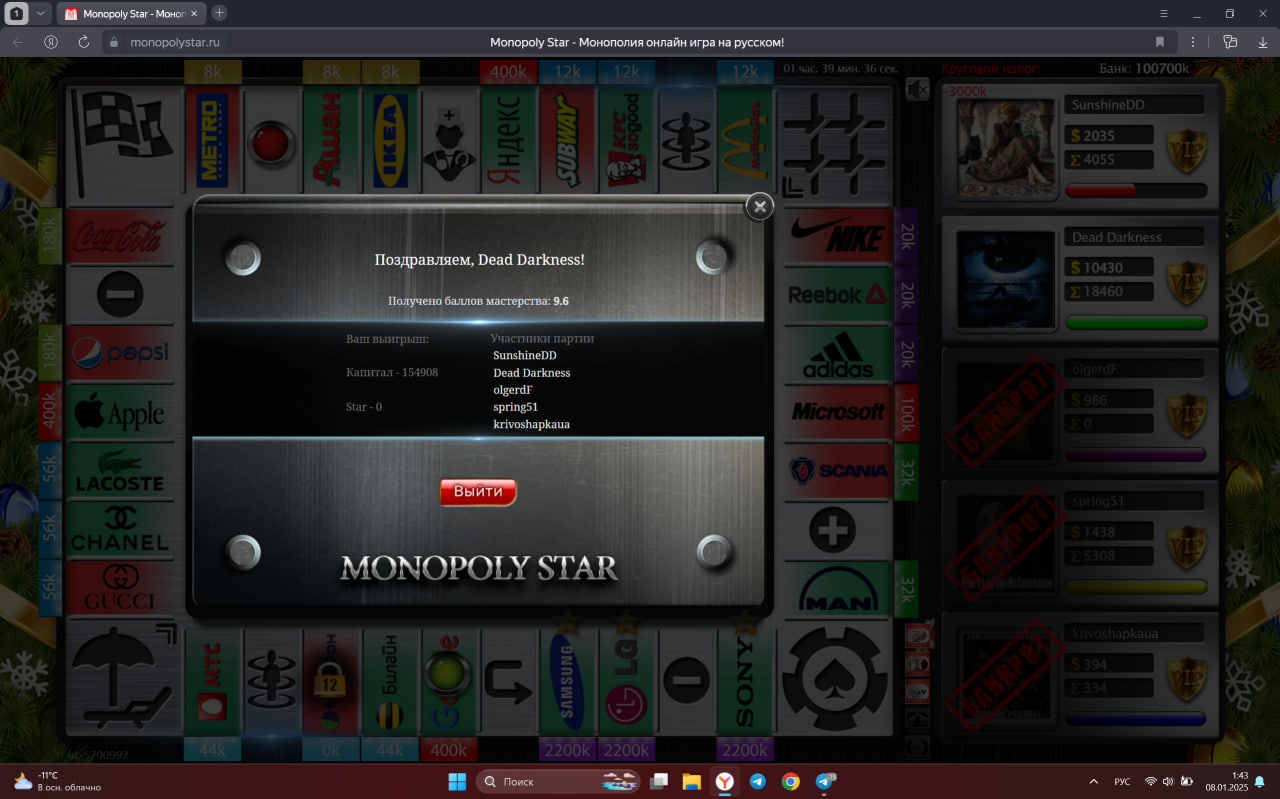This screenshot has height=799, width=1280.
Task: Click the Банк: 100700k label
Action: 1142,69
